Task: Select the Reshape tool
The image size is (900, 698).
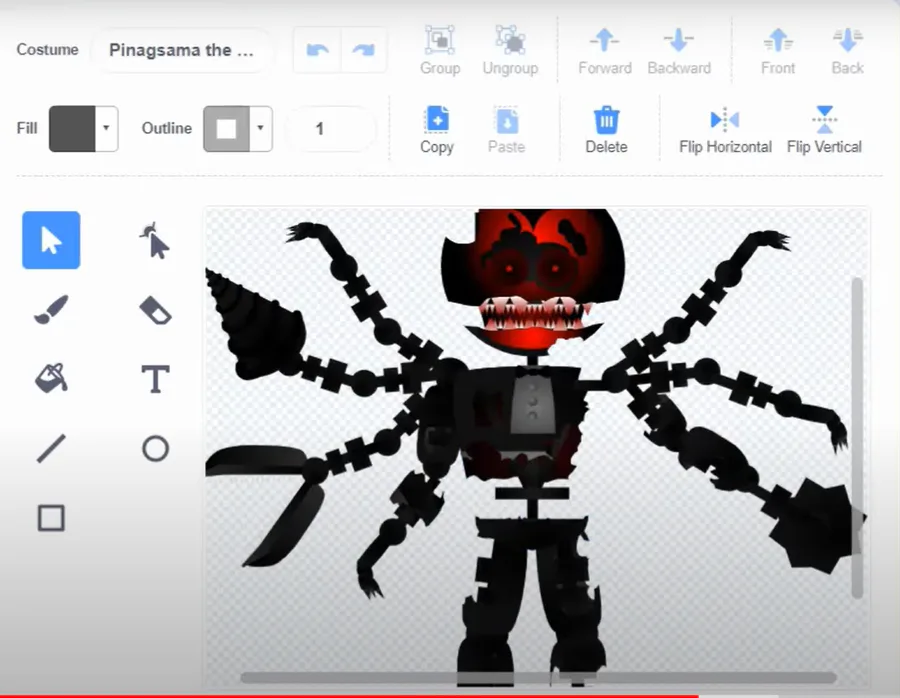Action: [155, 241]
